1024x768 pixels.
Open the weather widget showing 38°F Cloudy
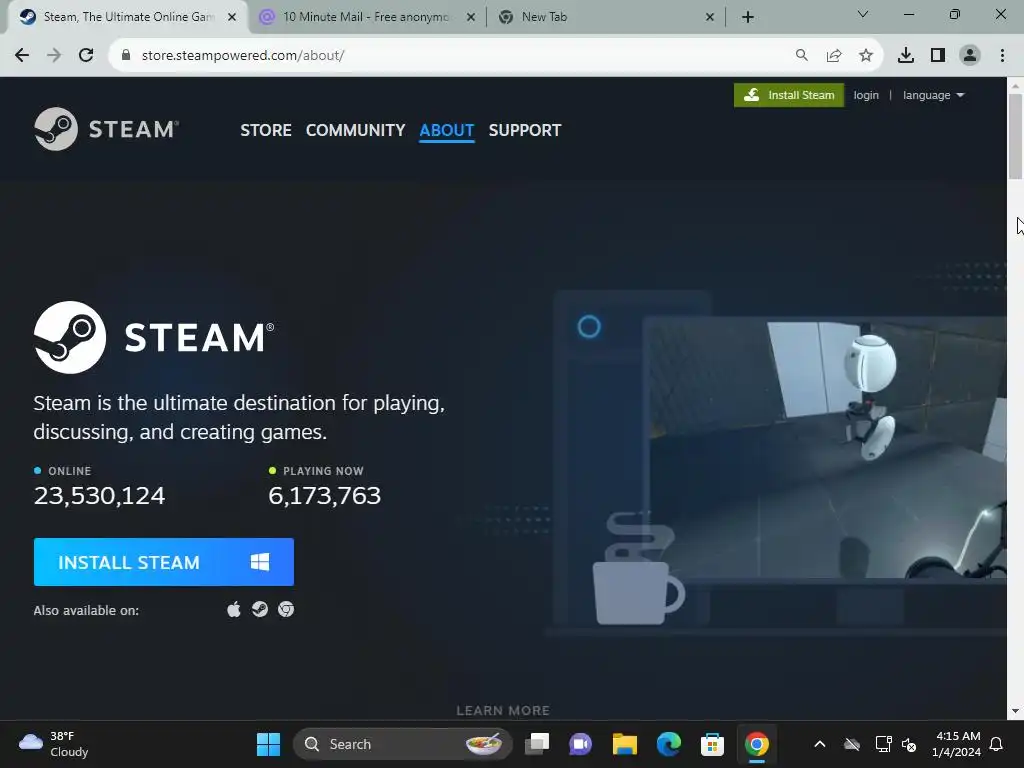click(x=54, y=744)
